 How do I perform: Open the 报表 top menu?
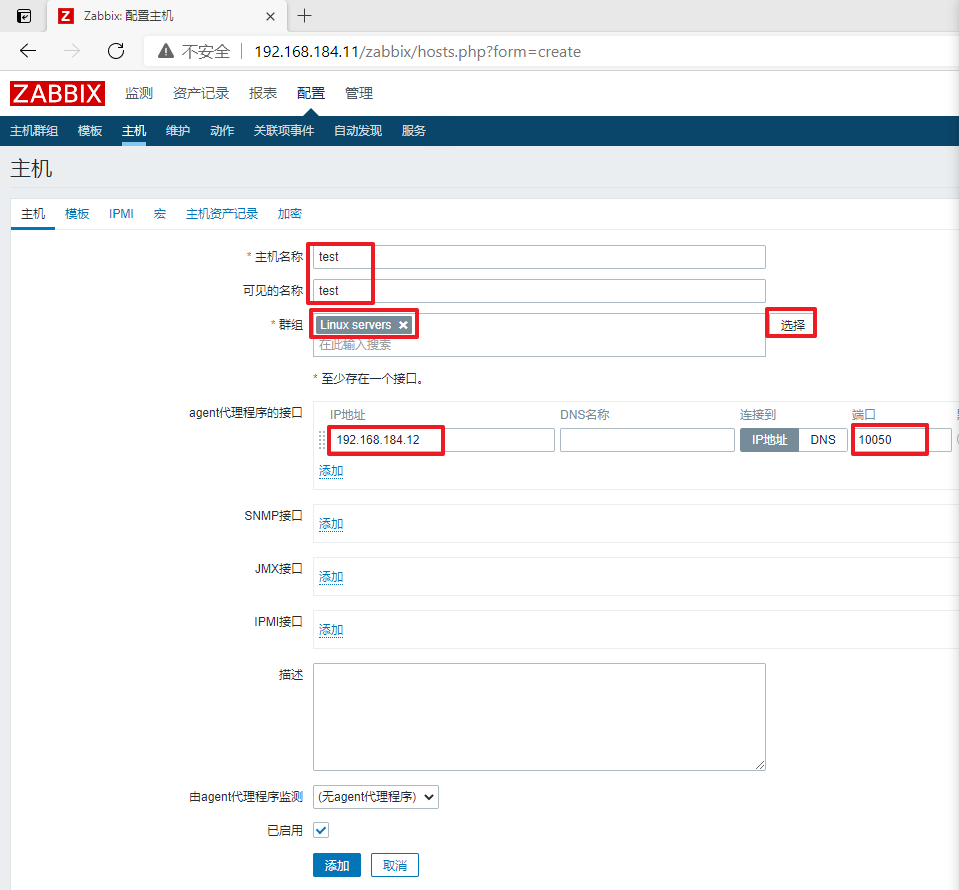click(x=263, y=93)
